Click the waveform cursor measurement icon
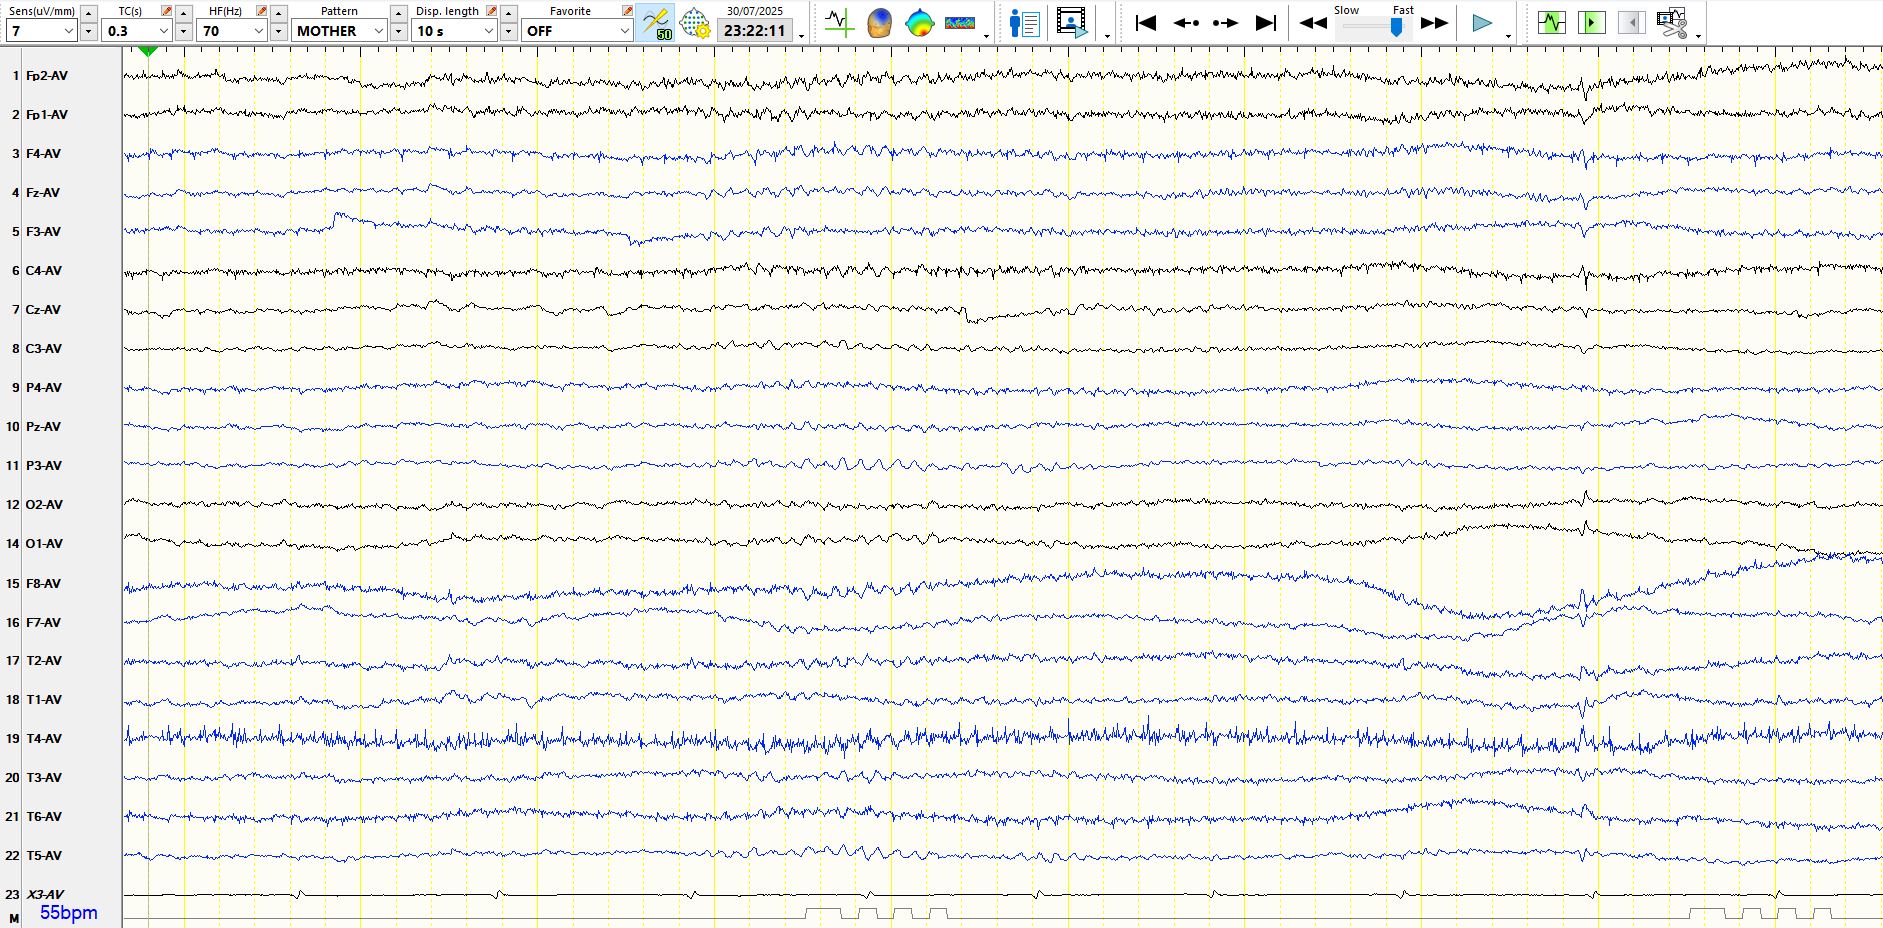Screen dimensions: 1883x928 pyautogui.click(x=838, y=23)
